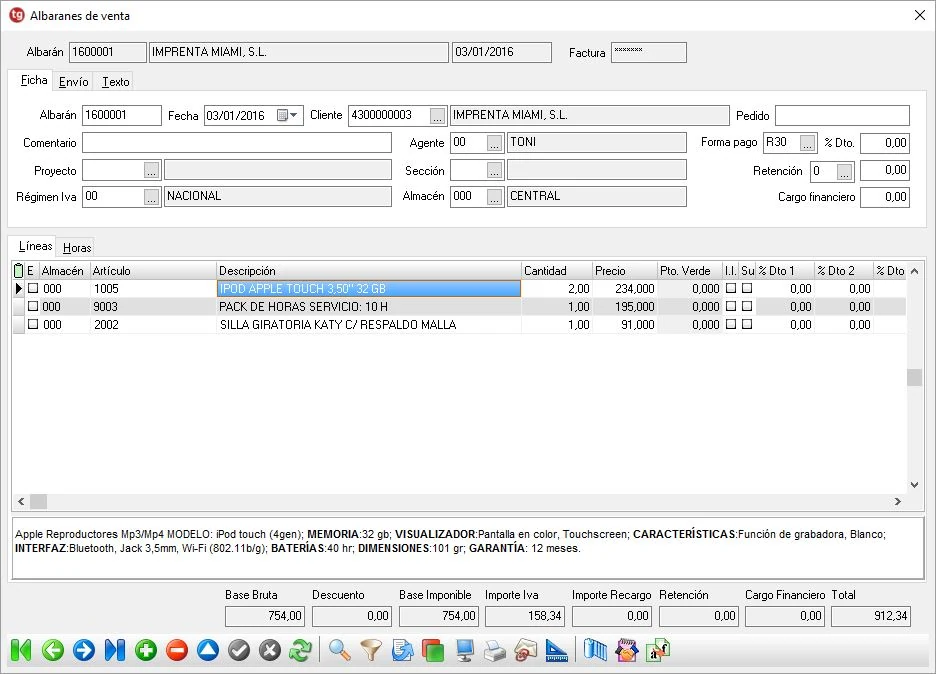Open the filter funnel icon
936x674 pixels.
(371, 650)
